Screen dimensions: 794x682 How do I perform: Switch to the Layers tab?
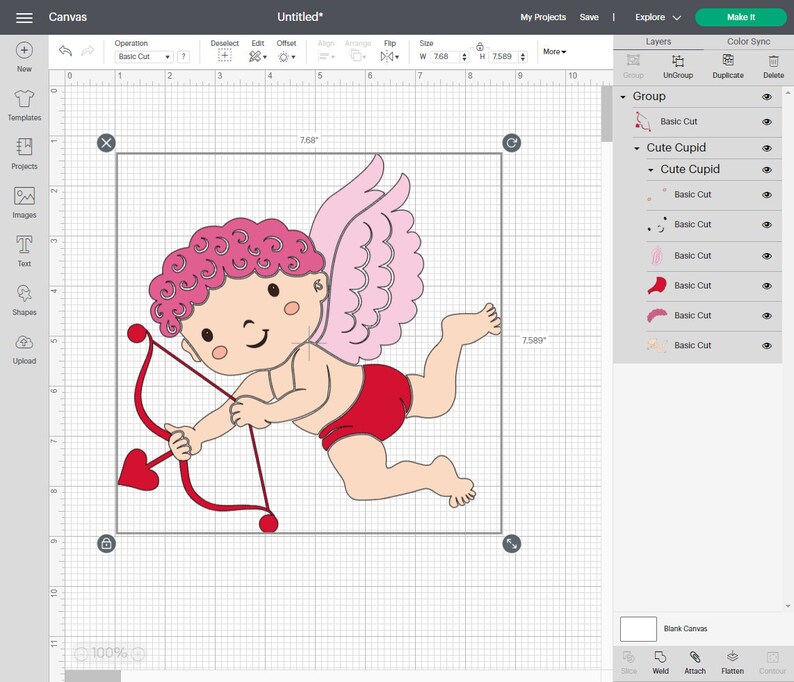[x=658, y=42]
